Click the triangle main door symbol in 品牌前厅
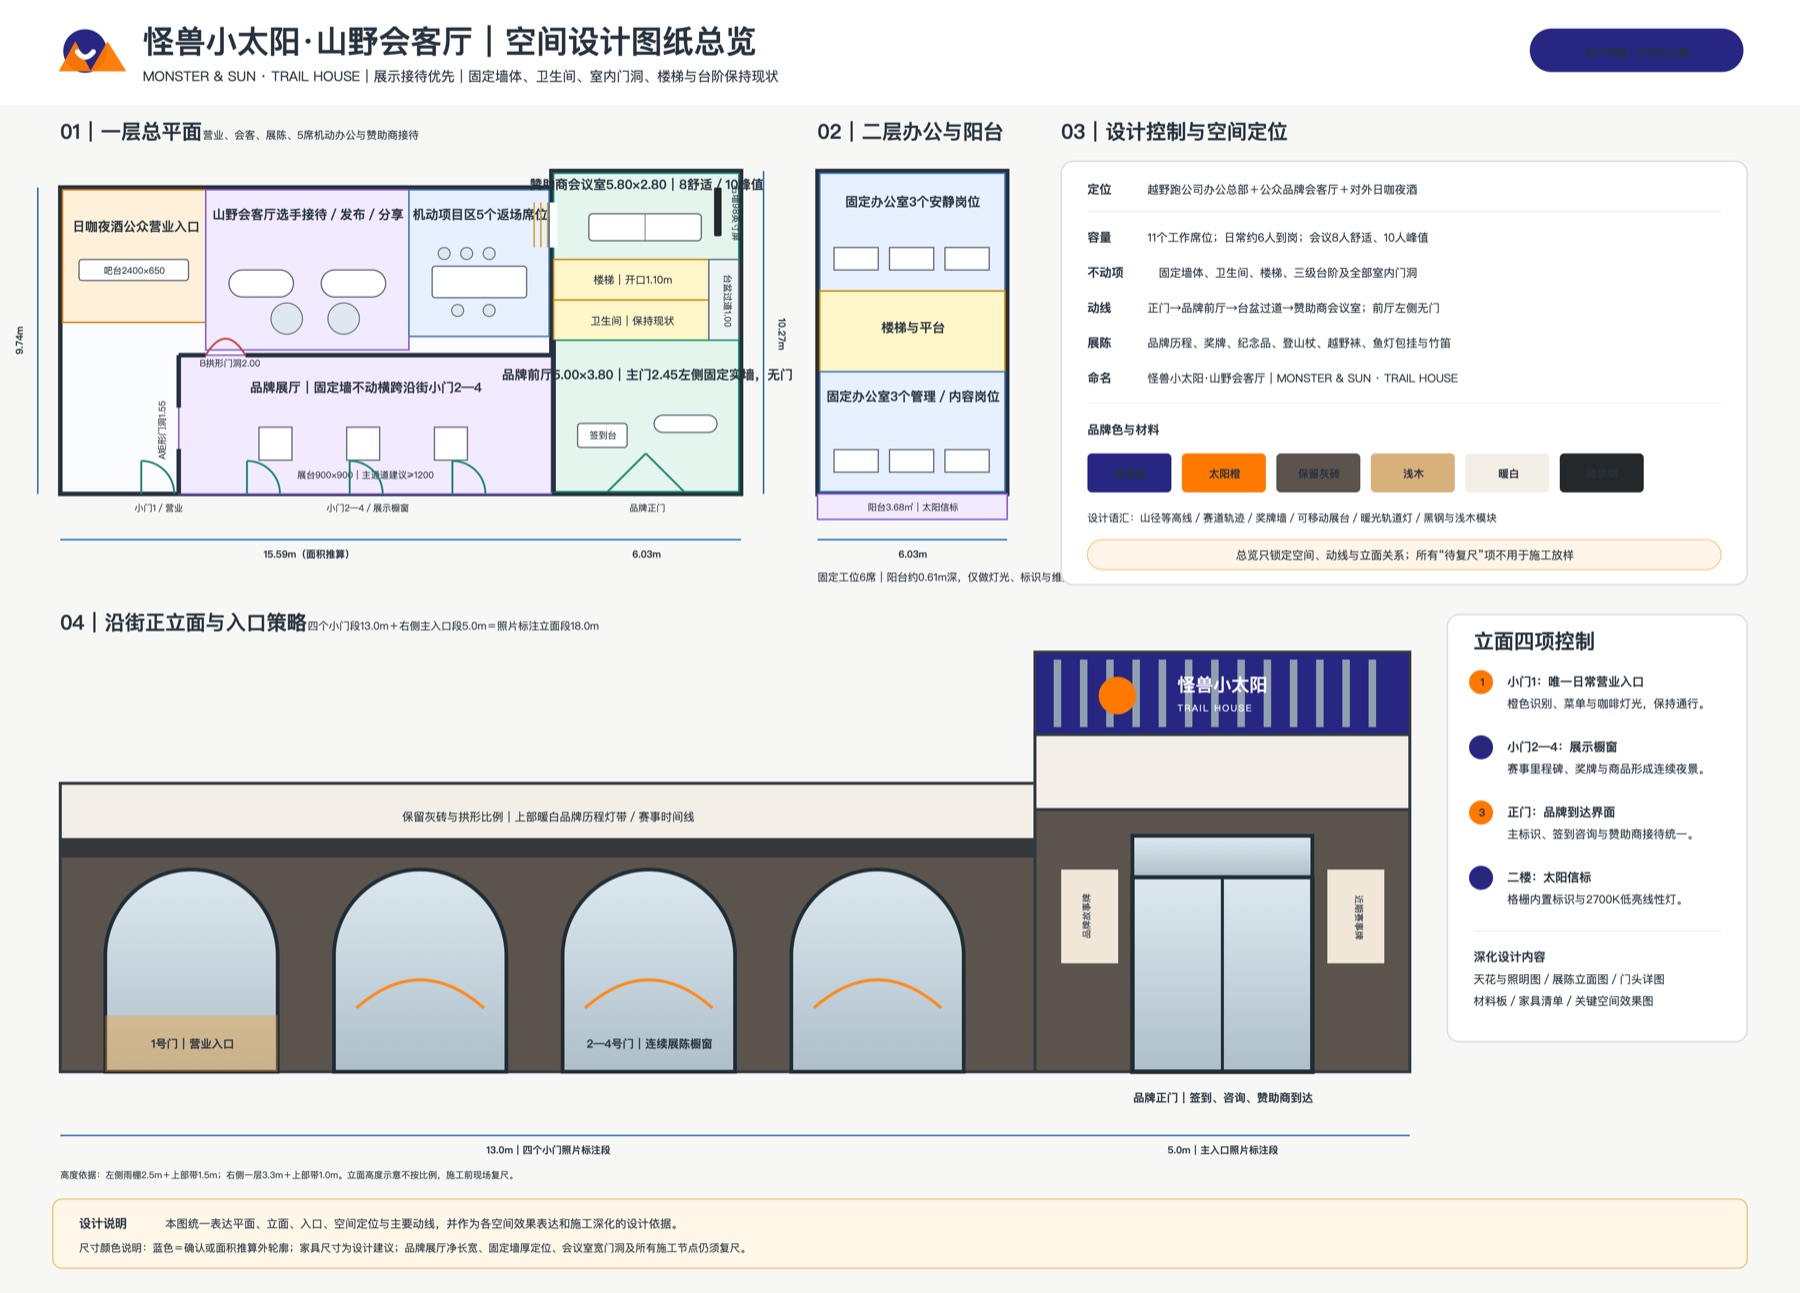 (646, 473)
